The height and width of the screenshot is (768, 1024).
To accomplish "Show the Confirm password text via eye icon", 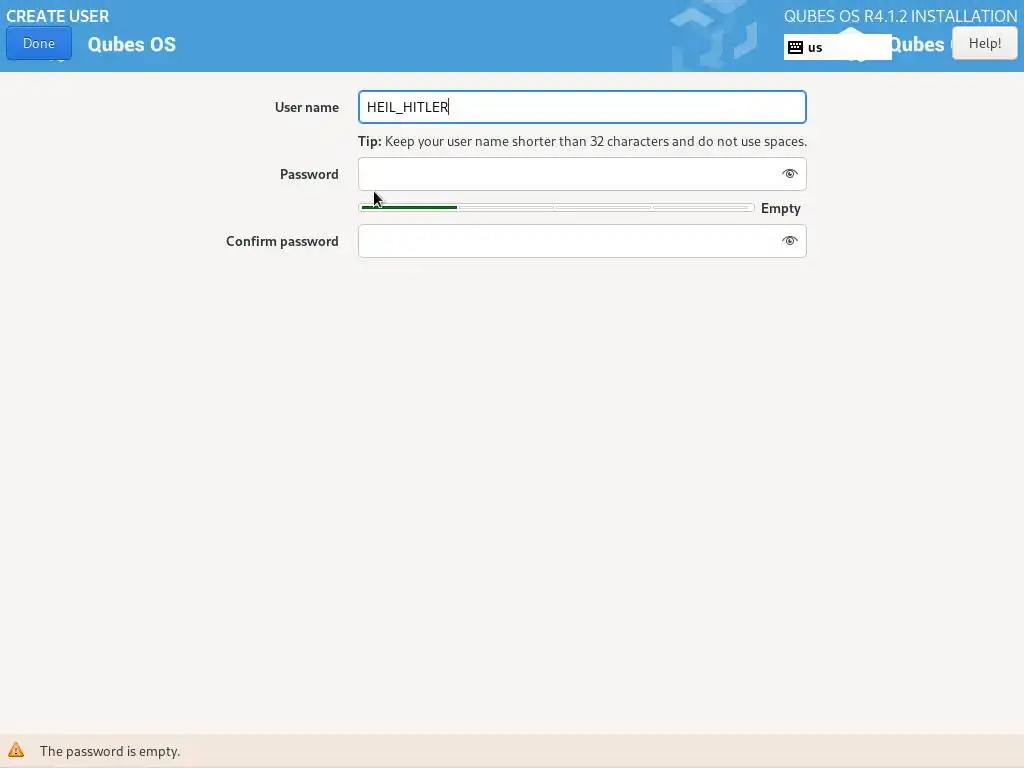I will coord(790,241).
